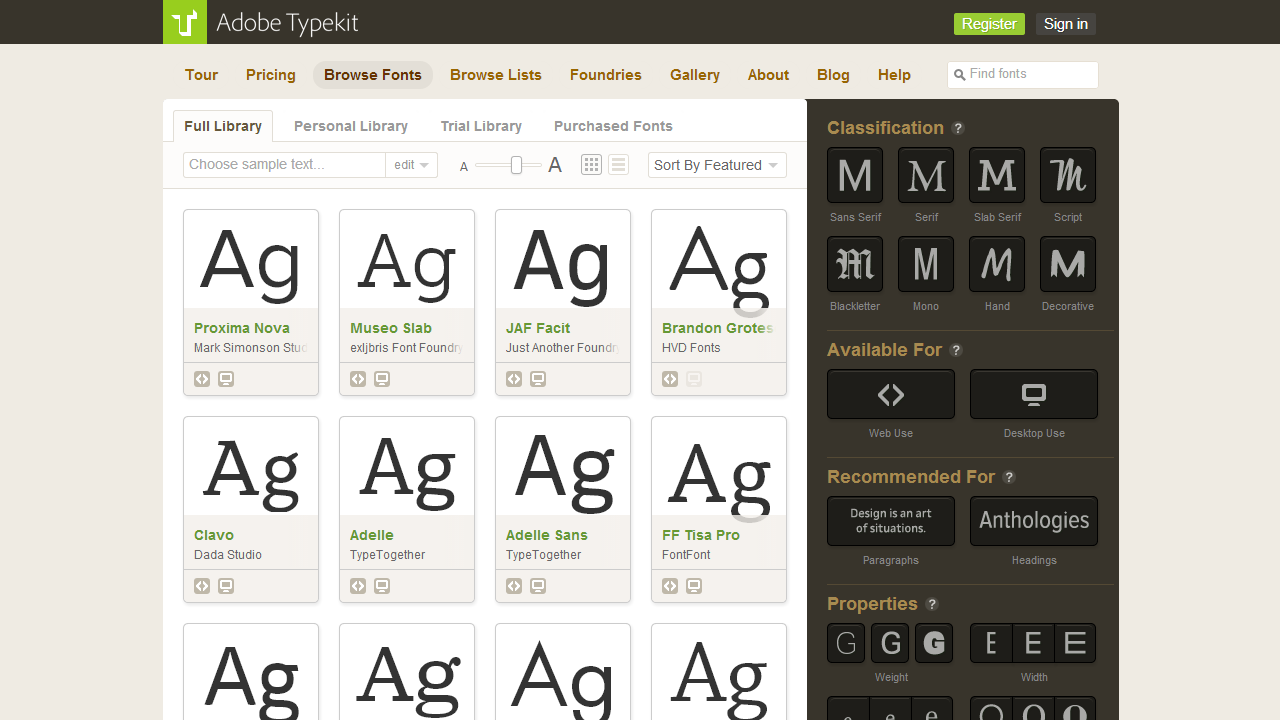Toggle Serif classification filter
This screenshot has height=720, width=1280.
click(x=926, y=175)
